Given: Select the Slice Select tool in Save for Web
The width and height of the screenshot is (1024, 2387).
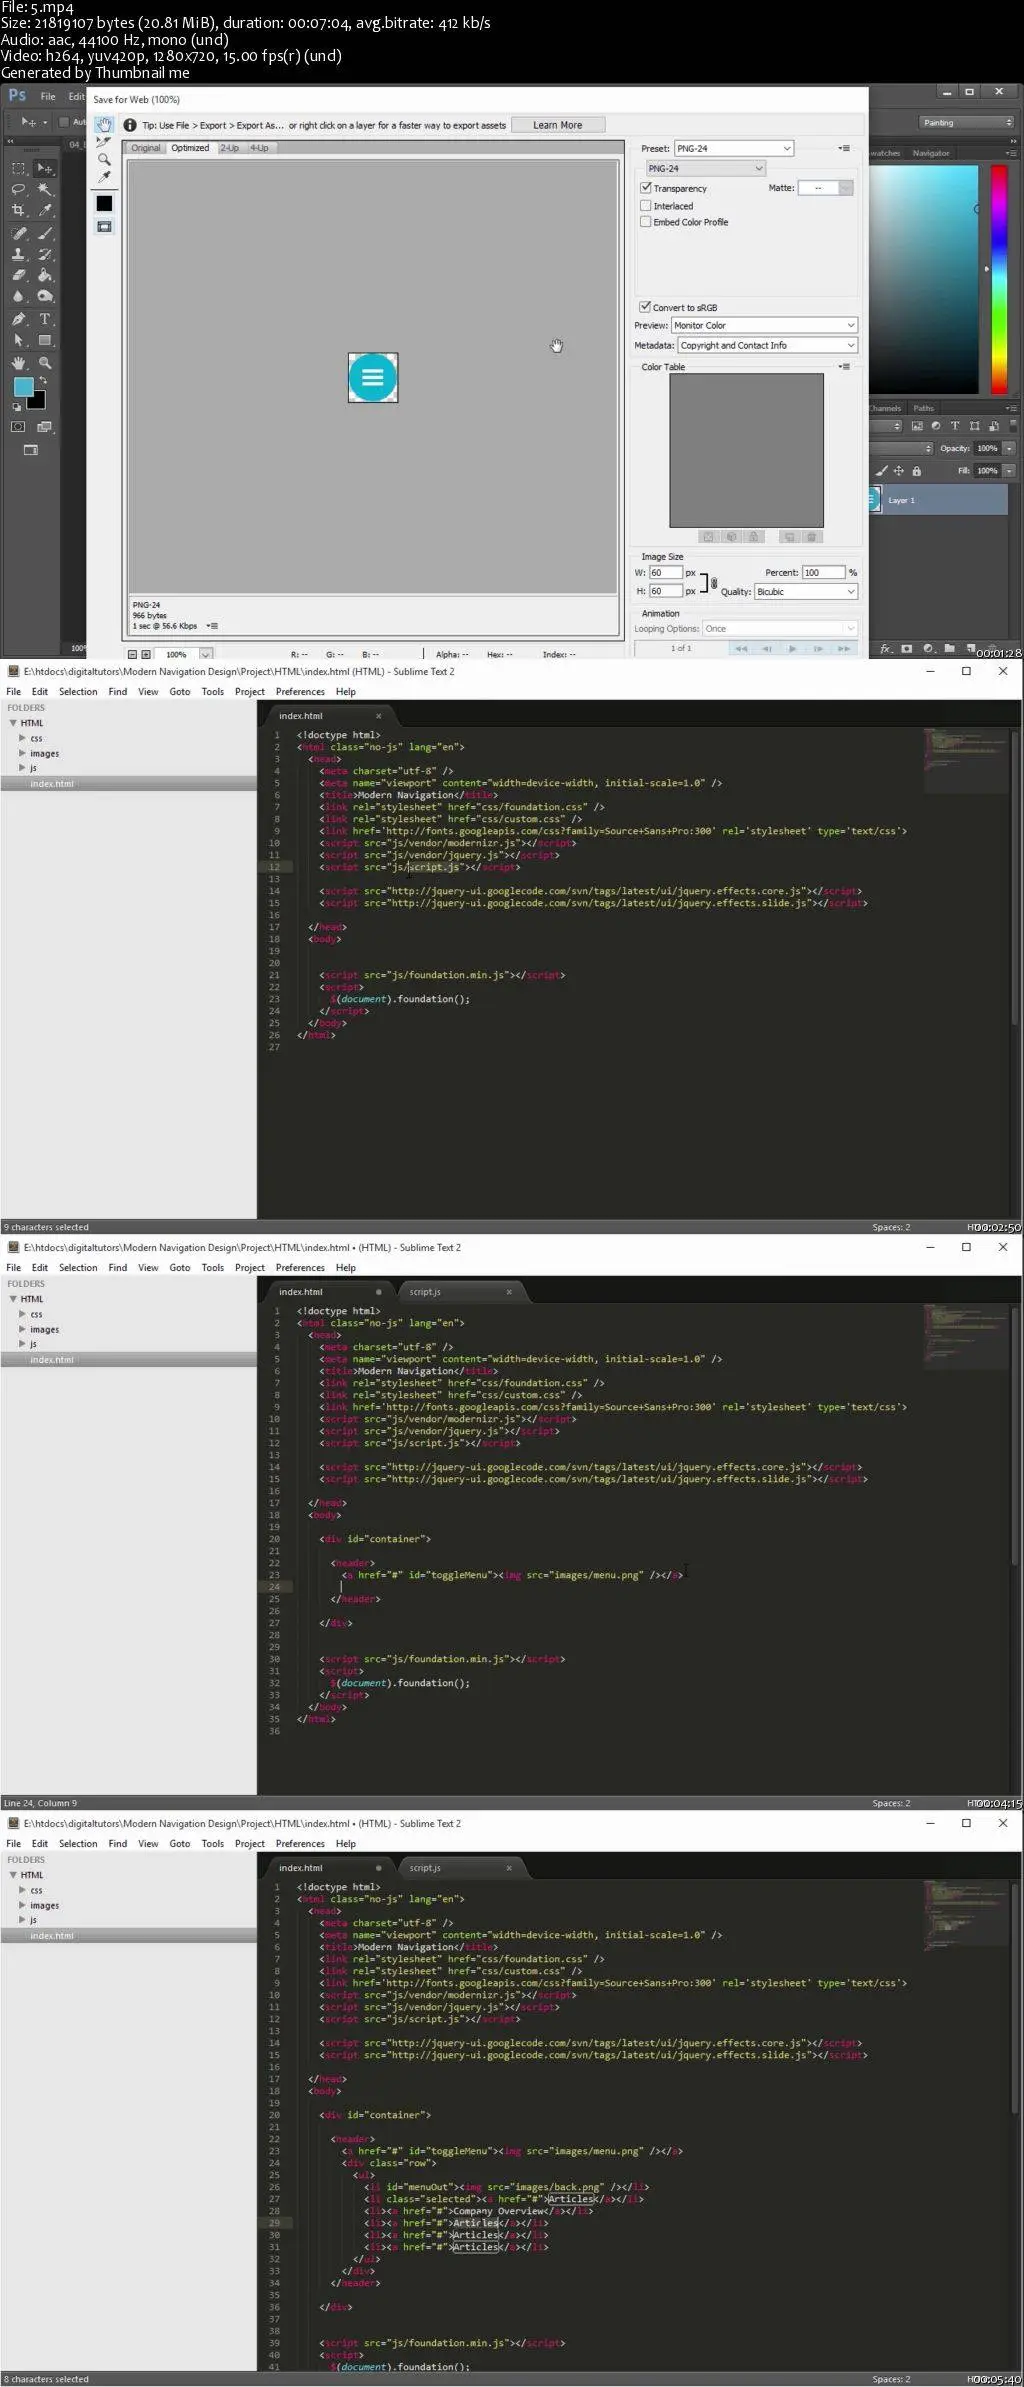Looking at the screenshot, I should (x=104, y=142).
